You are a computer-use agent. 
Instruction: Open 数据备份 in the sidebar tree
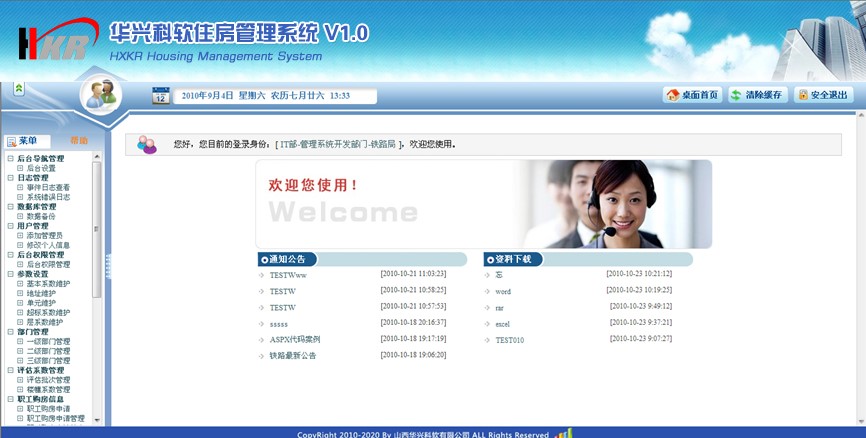pyautogui.click(x=41, y=216)
